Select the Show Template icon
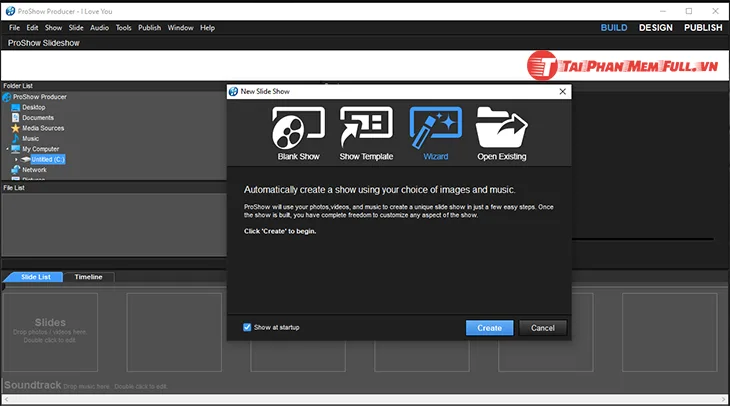730x406 pixels. [366, 127]
